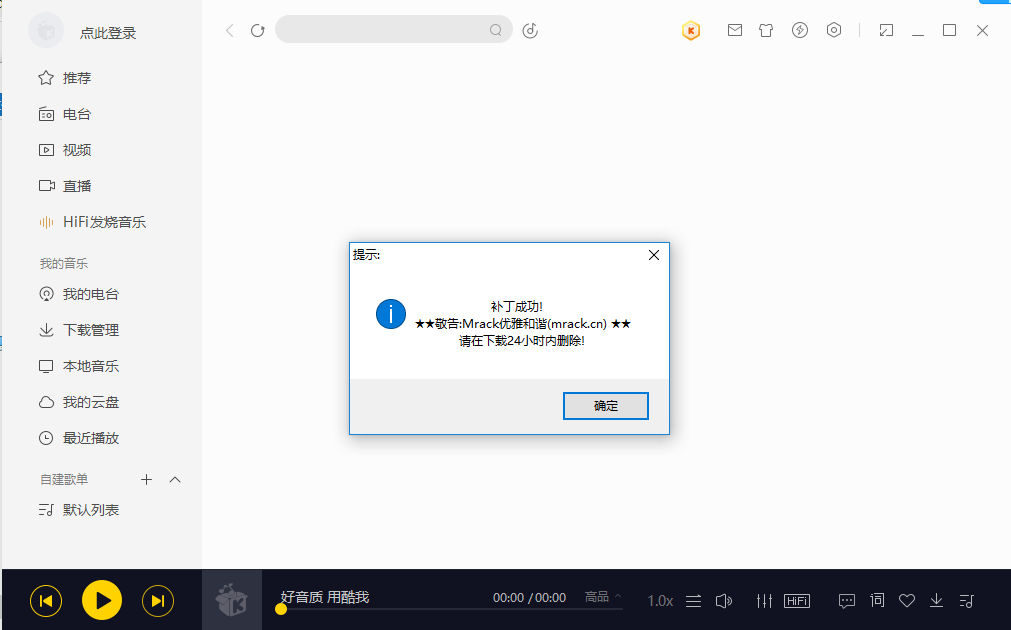The image size is (1011, 630).
Task: Open the hexagon settings icon
Action: pyautogui.click(x=834, y=30)
